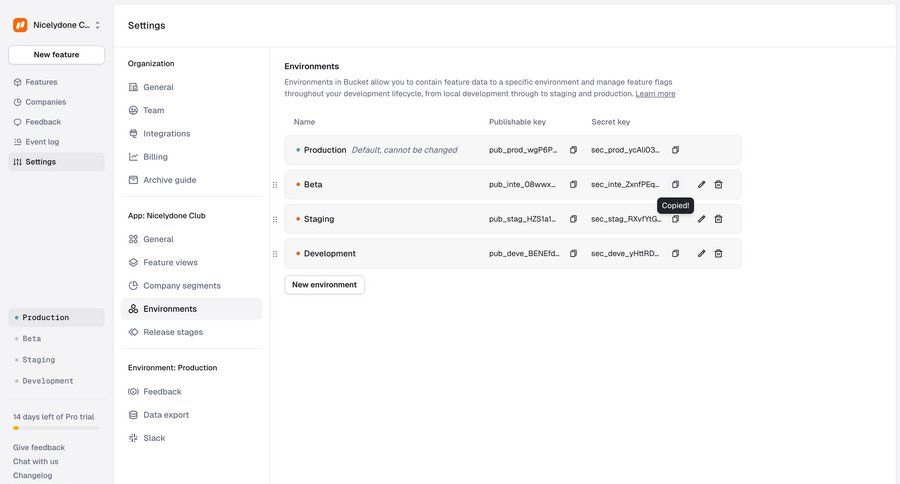This screenshot has width=900, height=484.
Task: Switch to Beta environment in sidebar
Action: 56,339
